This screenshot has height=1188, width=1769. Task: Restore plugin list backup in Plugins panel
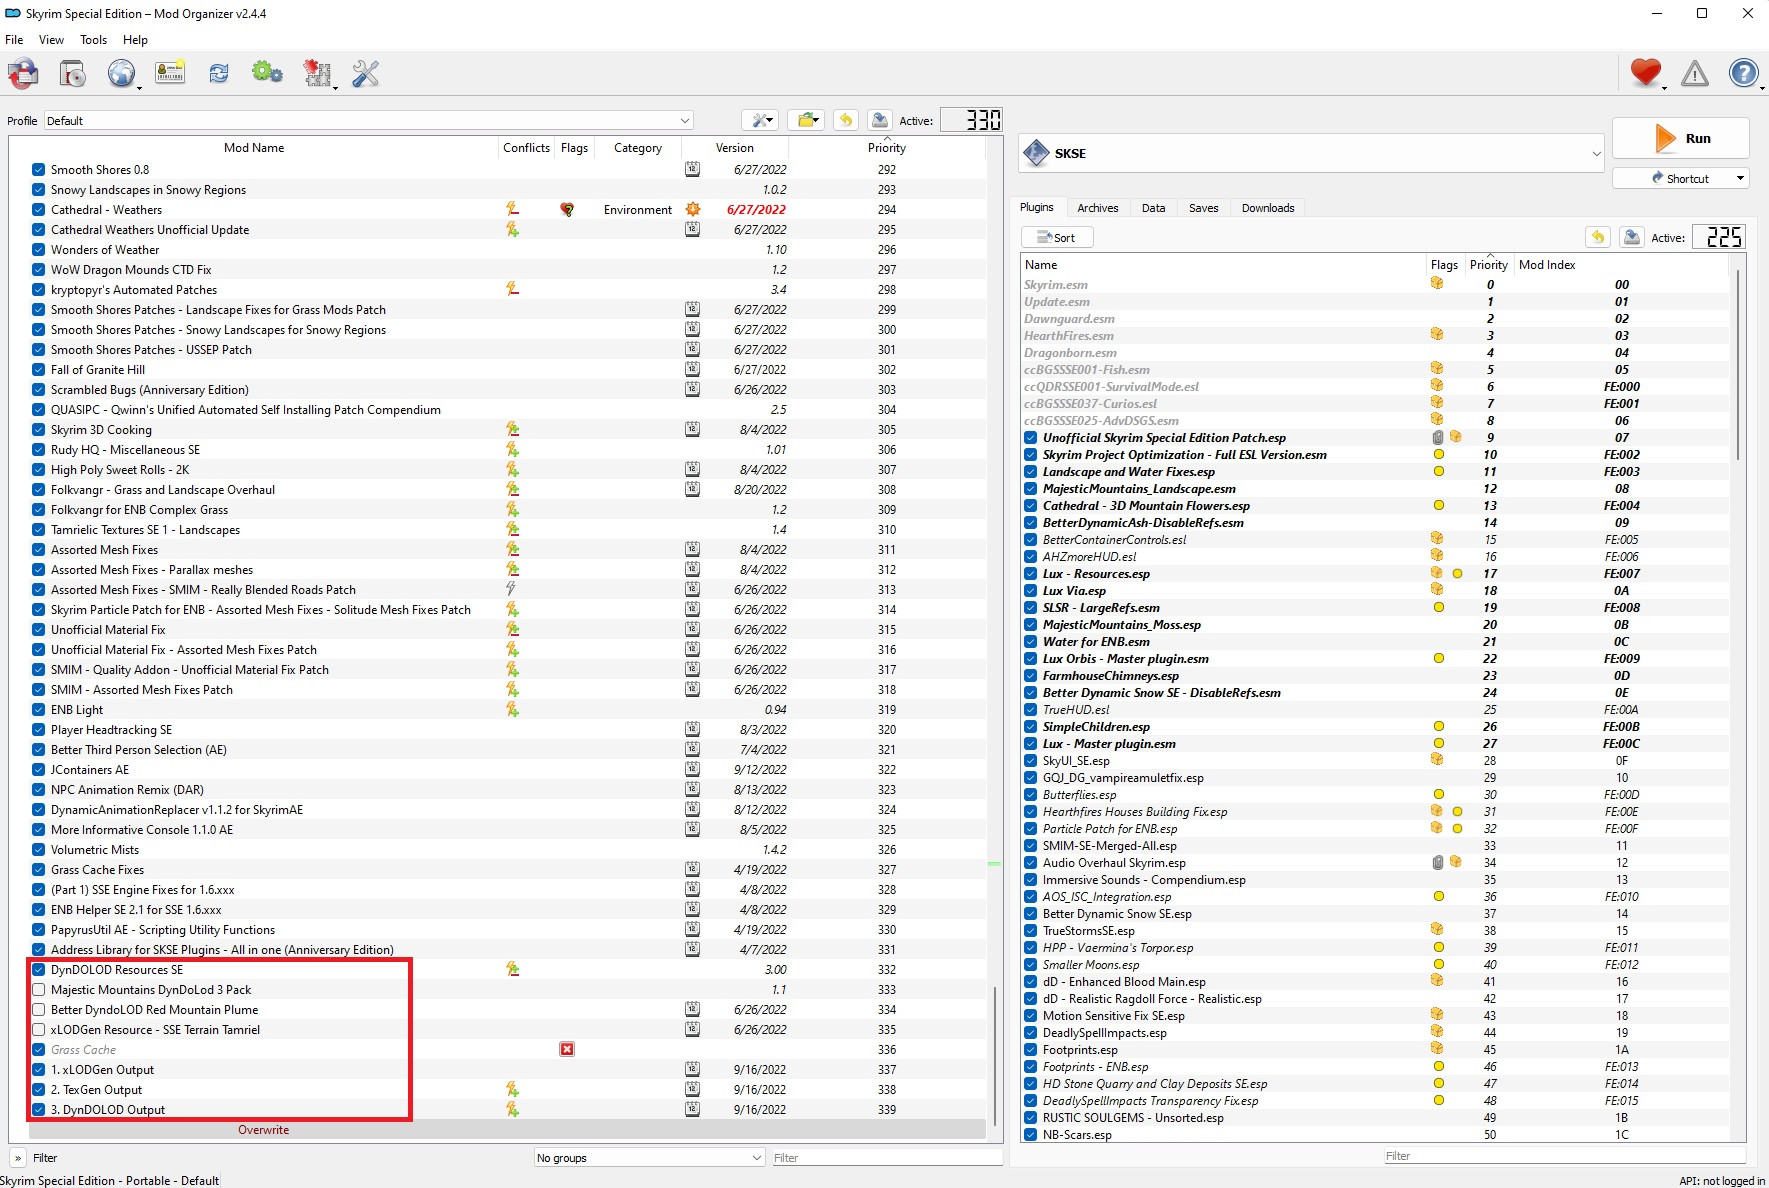click(1598, 237)
